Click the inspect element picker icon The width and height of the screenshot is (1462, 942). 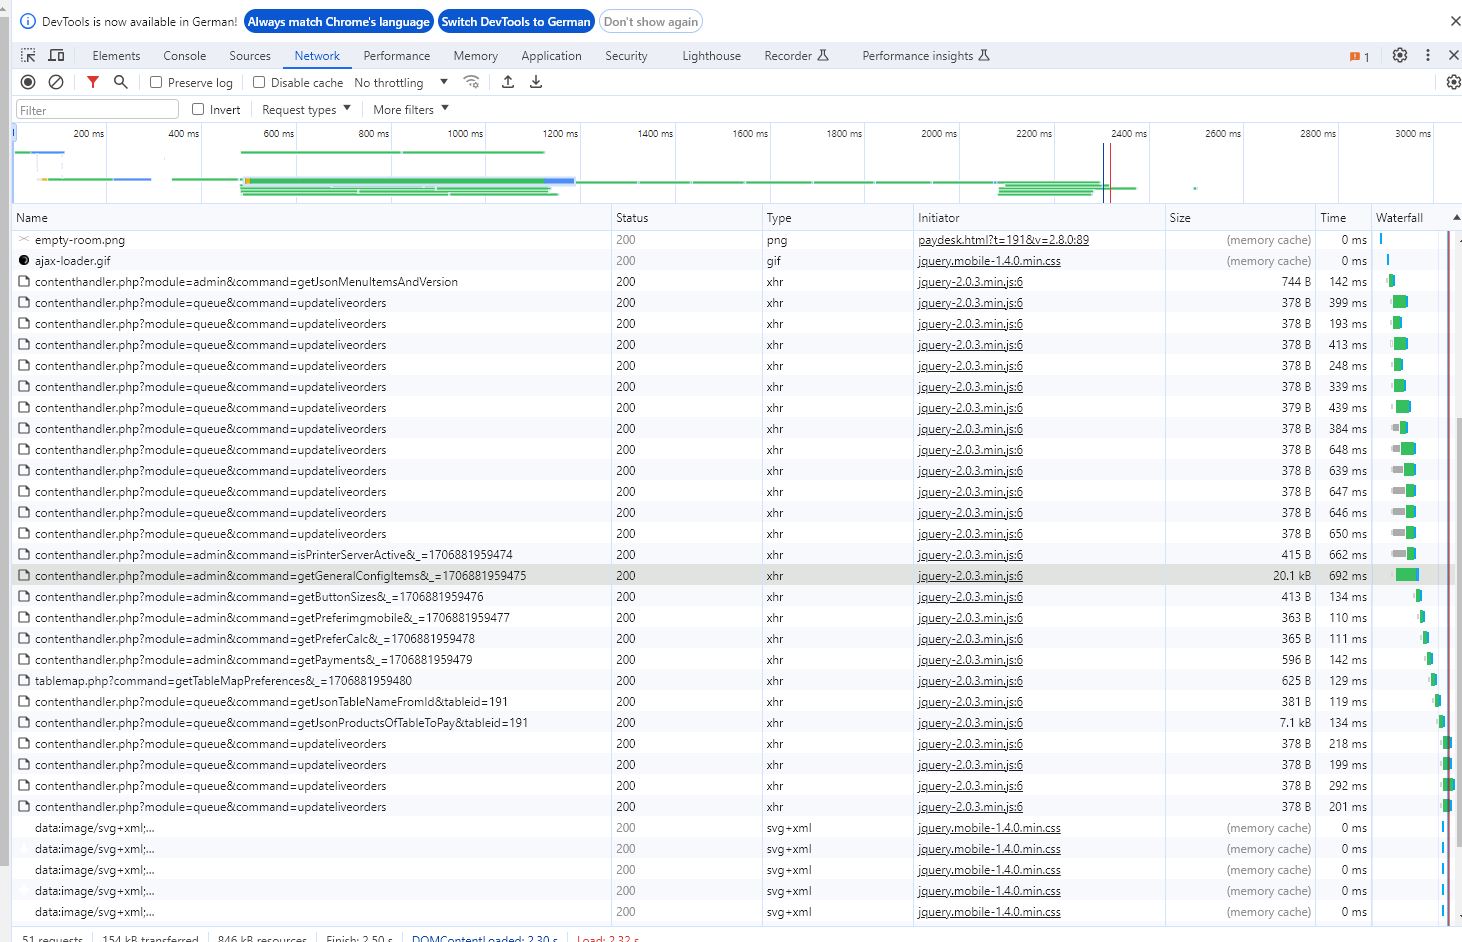pyautogui.click(x=28, y=56)
